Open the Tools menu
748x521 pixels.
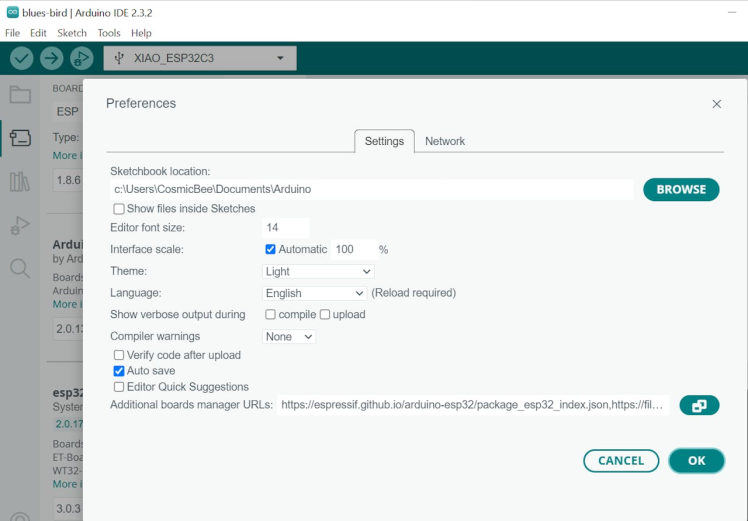109,33
